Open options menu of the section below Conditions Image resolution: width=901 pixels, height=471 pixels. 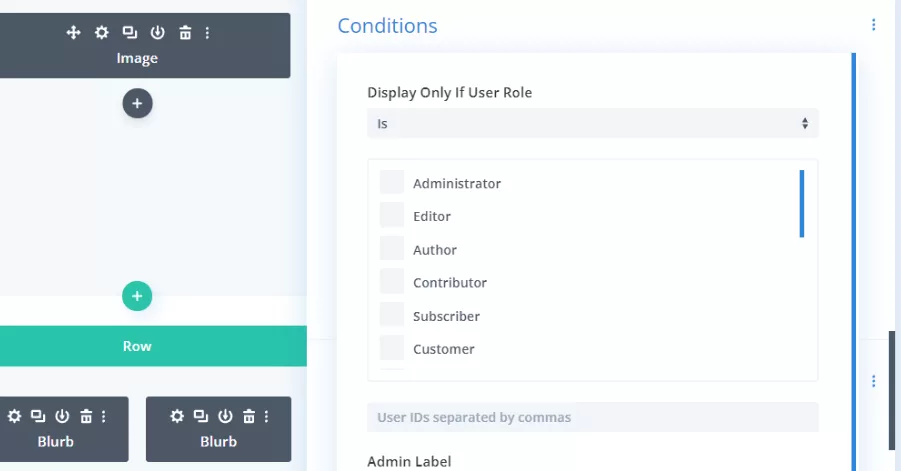(x=873, y=381)
